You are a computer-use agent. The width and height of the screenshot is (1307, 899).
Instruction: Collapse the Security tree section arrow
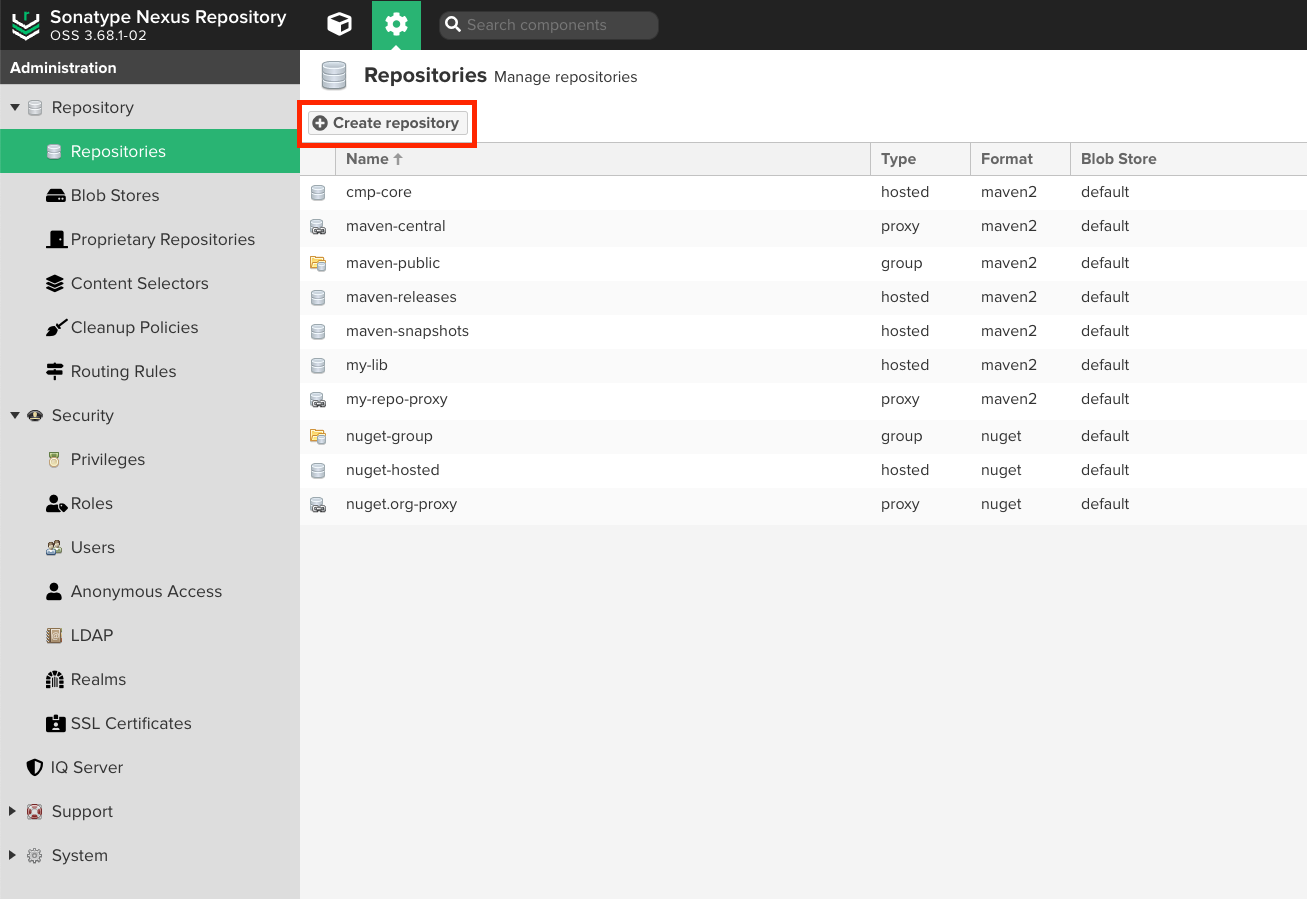[14, 416]
